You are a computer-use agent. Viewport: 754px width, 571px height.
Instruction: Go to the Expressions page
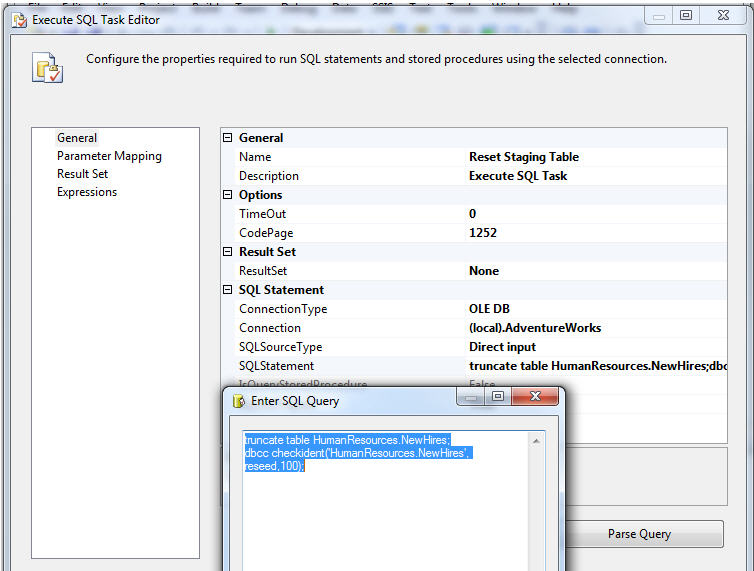pyautogui.click(x=87, y=192)
